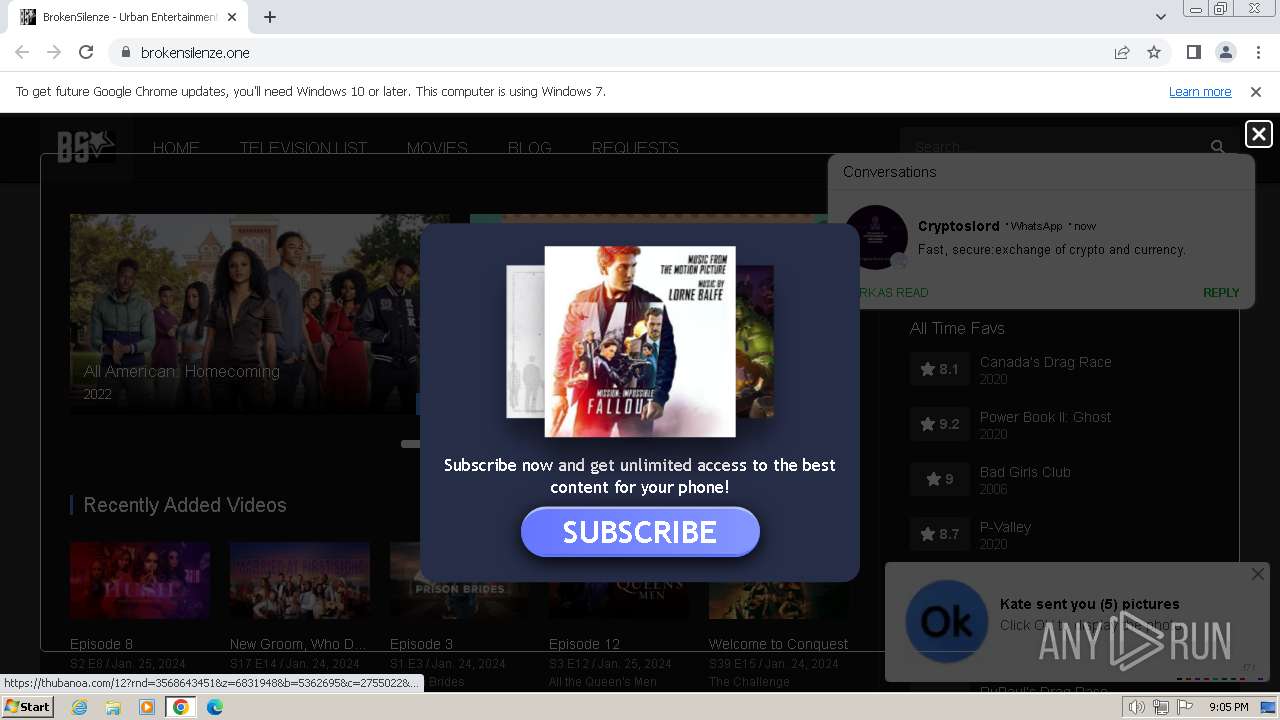Close the BrokenSilenze tab

pos(232,17)
